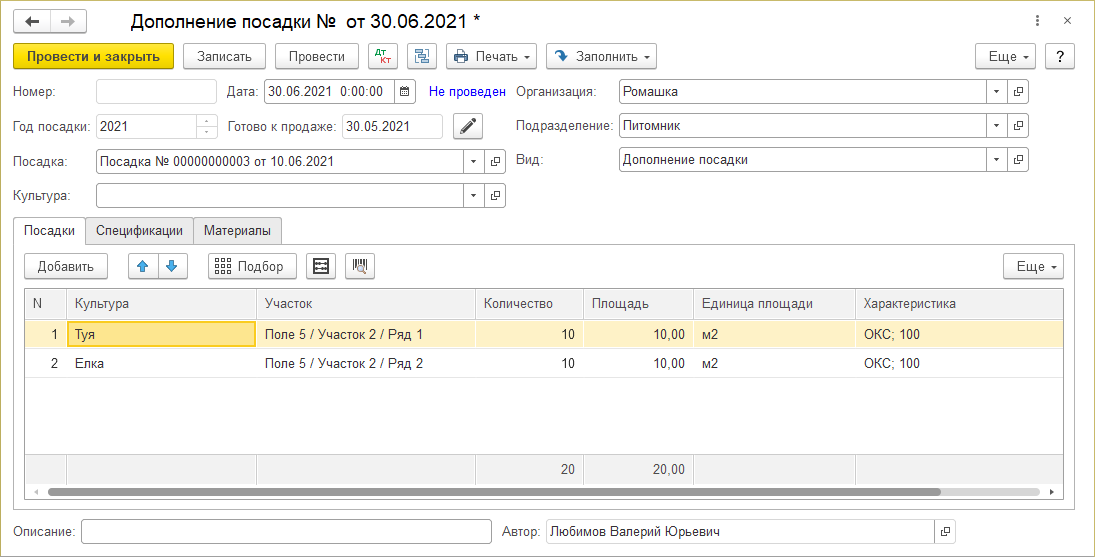Focus the Номер input field

[x=156, y=91]
